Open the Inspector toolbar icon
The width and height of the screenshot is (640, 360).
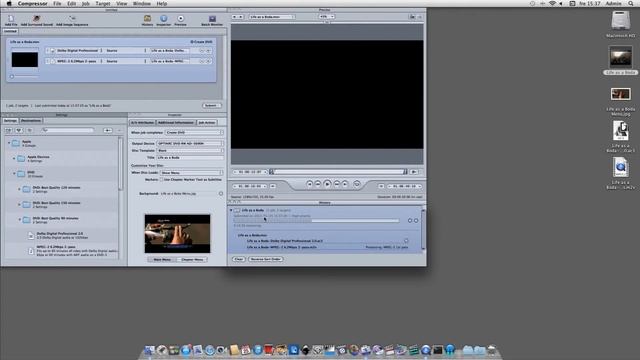pos(164,19)
